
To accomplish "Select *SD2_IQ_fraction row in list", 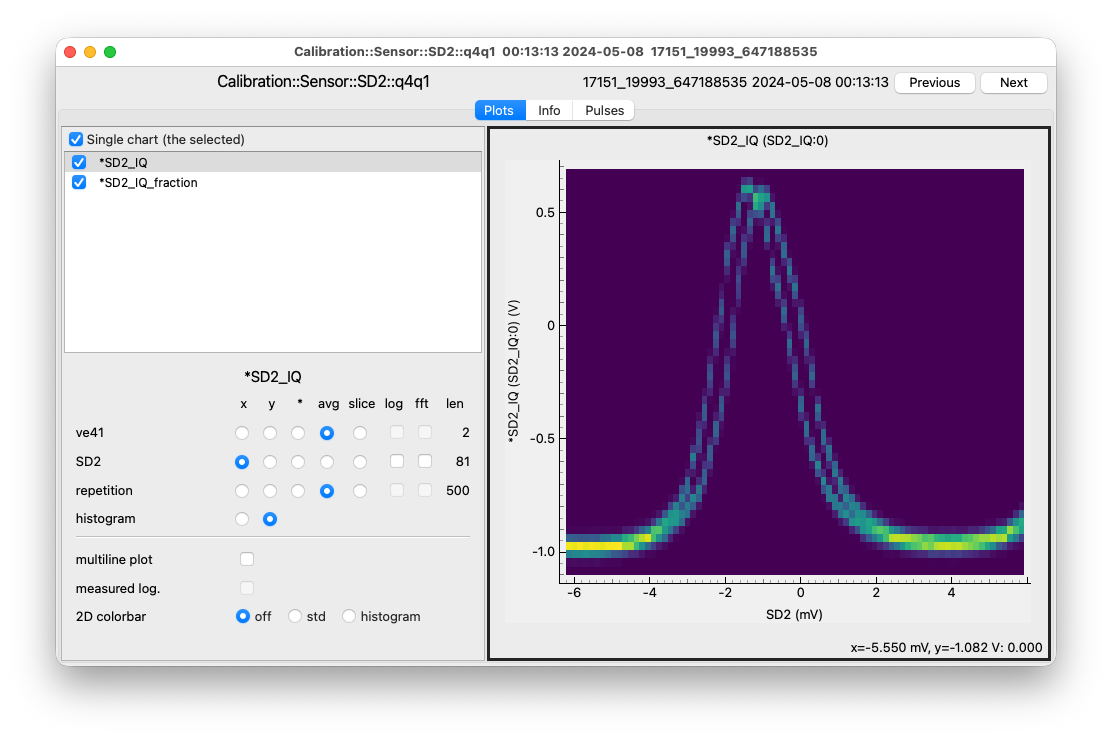I will click(273, 182).
